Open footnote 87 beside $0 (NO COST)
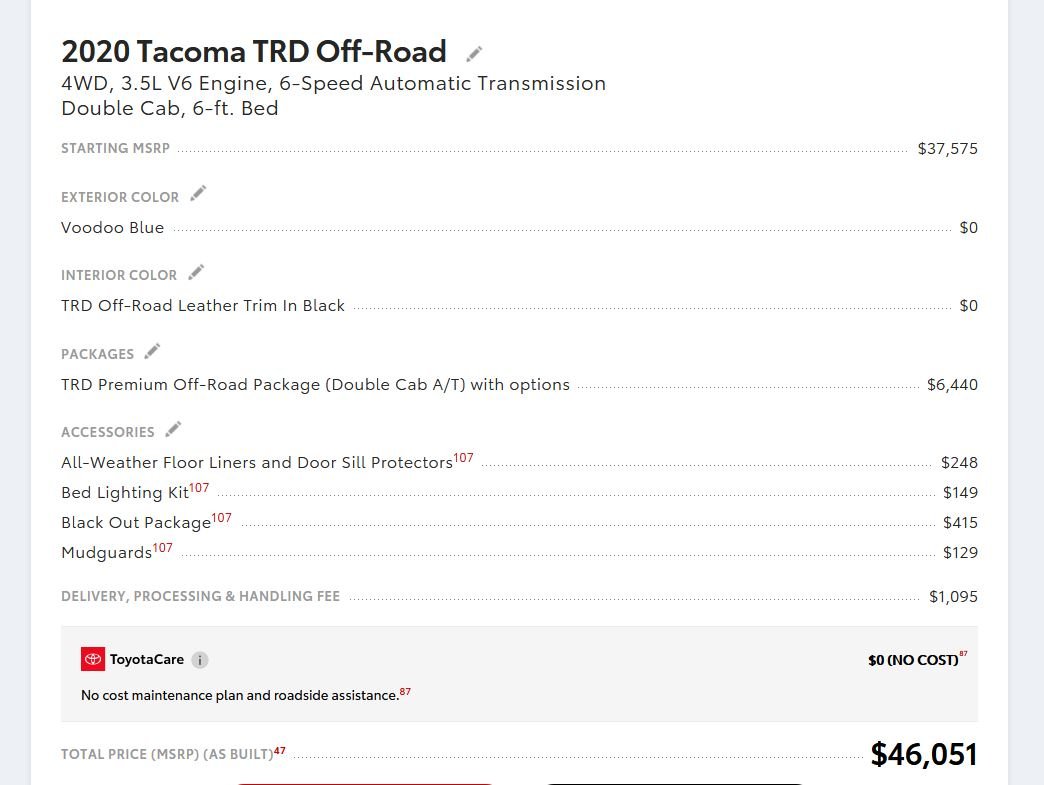The image size is (1044, 785). [963, 654]
